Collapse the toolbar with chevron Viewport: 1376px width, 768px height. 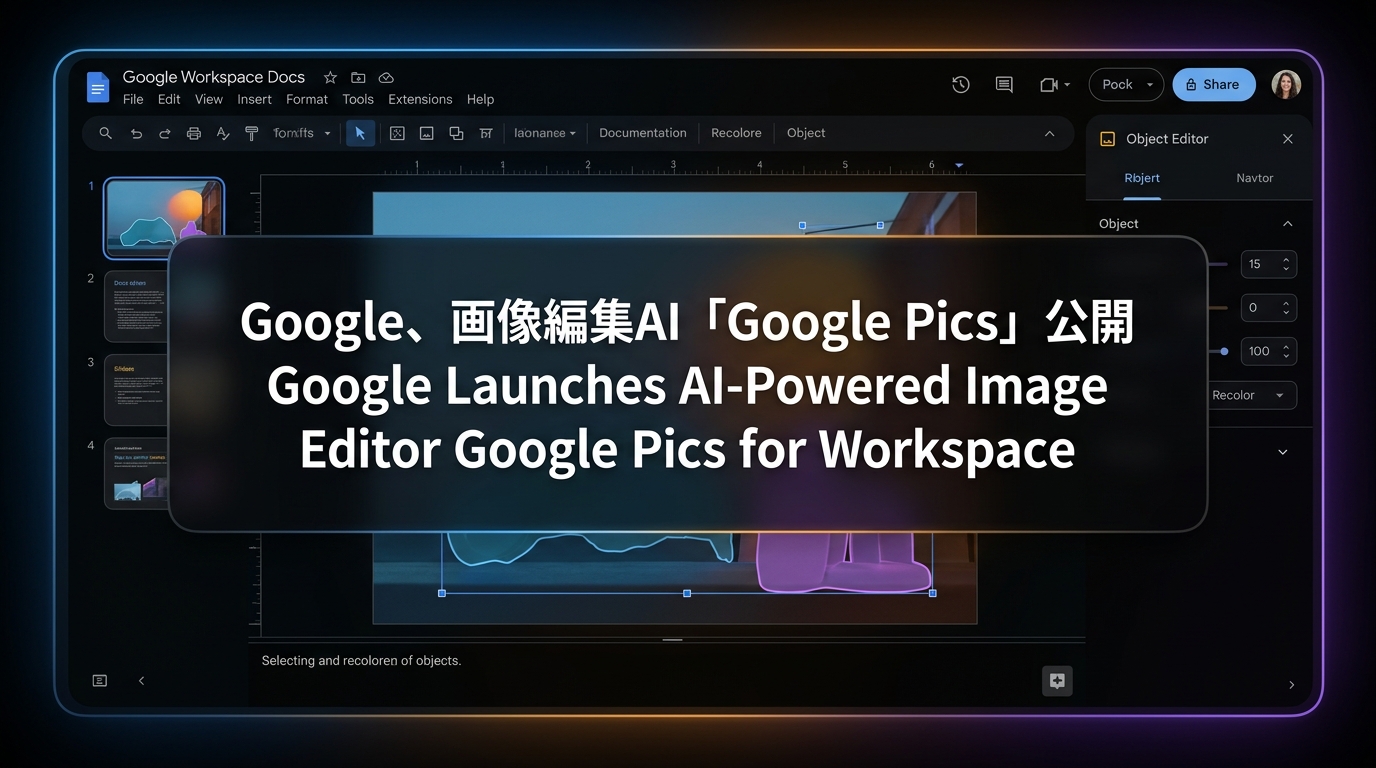[1049, 133]
